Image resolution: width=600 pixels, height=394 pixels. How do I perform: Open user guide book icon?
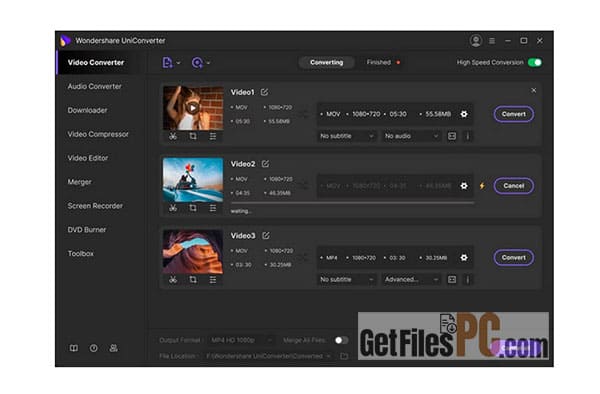(x=73, y=348)
